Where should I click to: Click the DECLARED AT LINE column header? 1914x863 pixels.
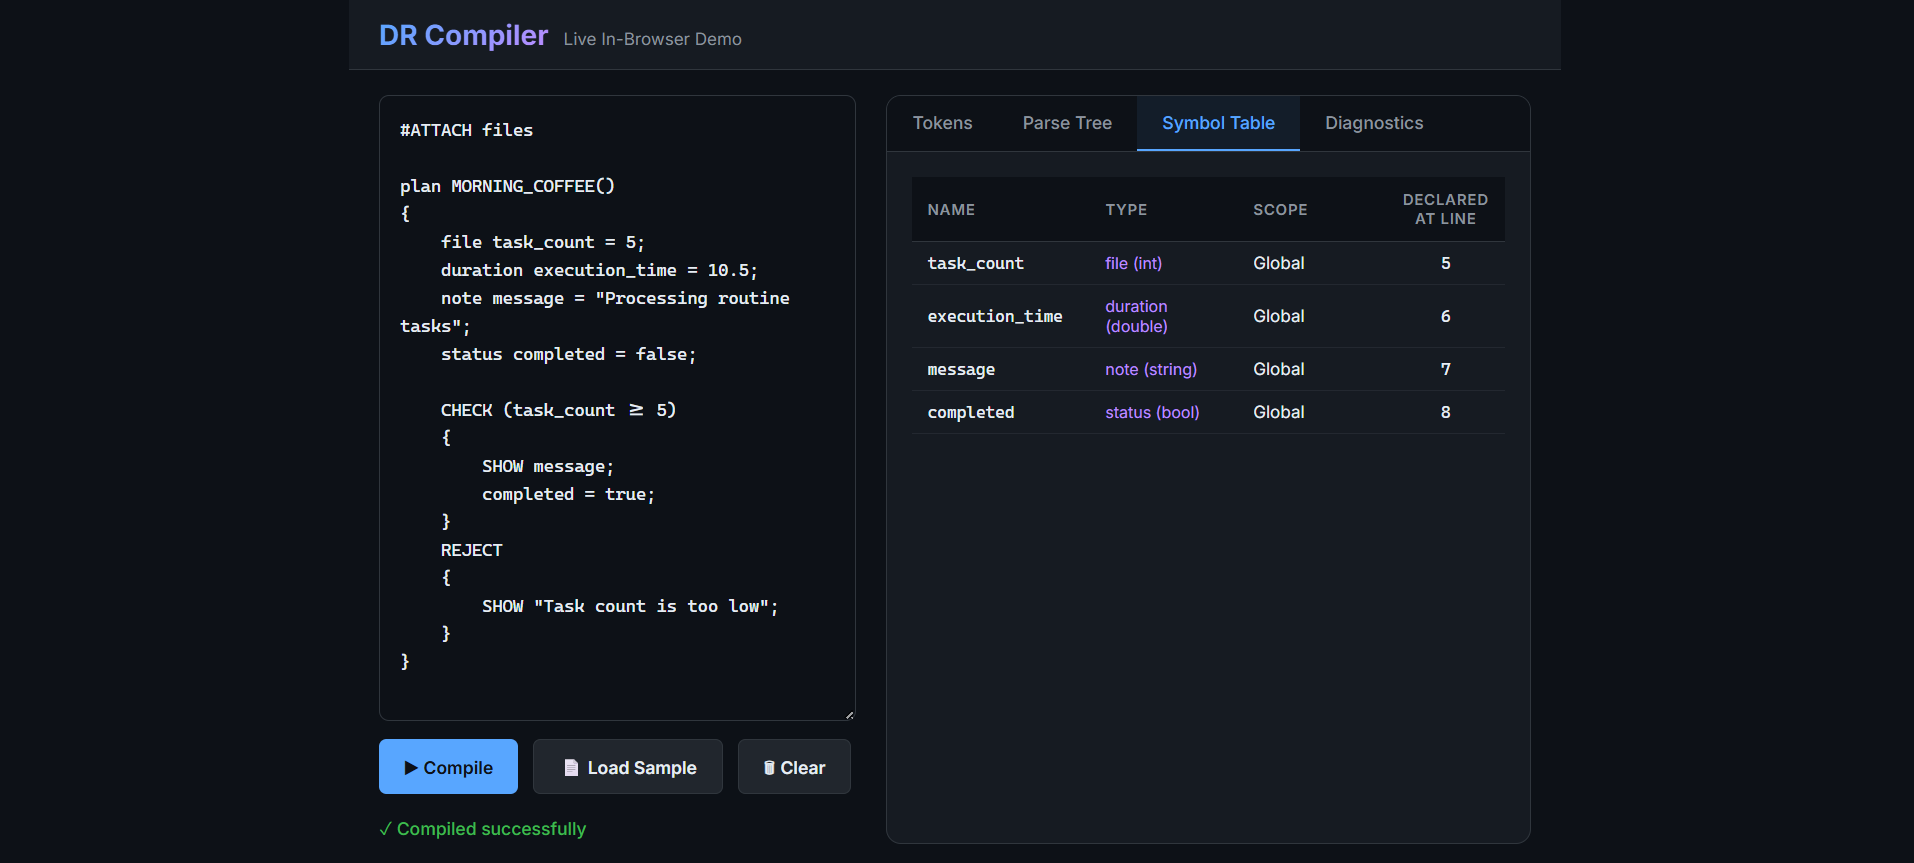(1445, 209)
